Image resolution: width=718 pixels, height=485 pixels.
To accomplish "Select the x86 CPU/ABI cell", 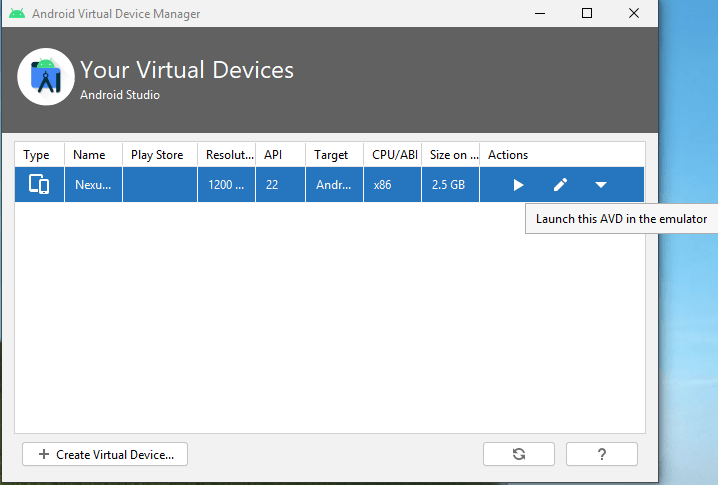I will 392,185.
